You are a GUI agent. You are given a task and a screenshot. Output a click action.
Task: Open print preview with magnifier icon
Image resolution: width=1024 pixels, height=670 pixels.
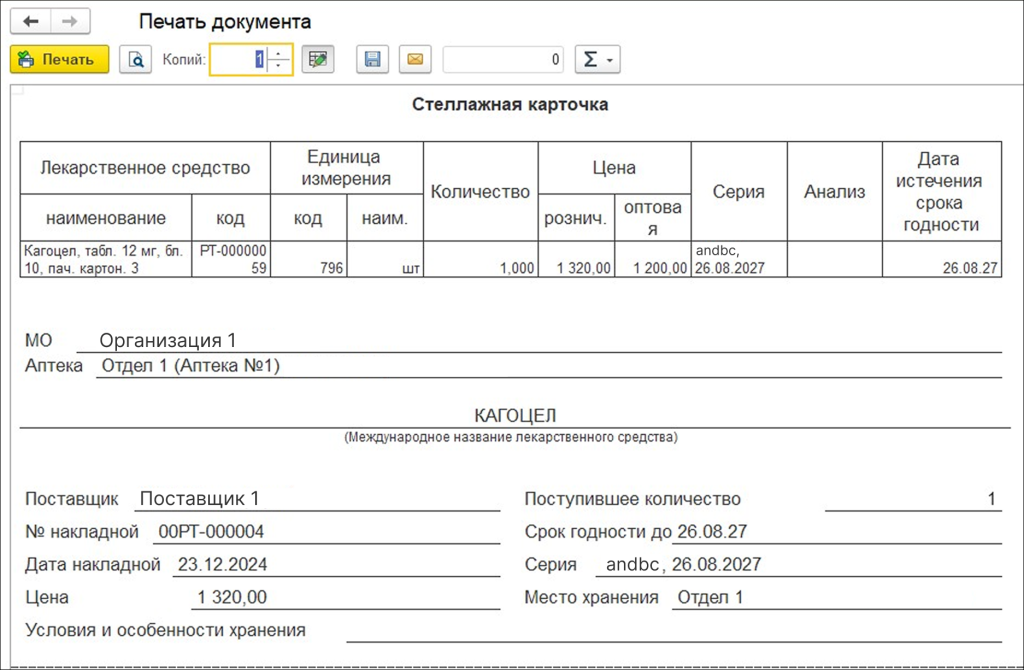tap(135, 60)
